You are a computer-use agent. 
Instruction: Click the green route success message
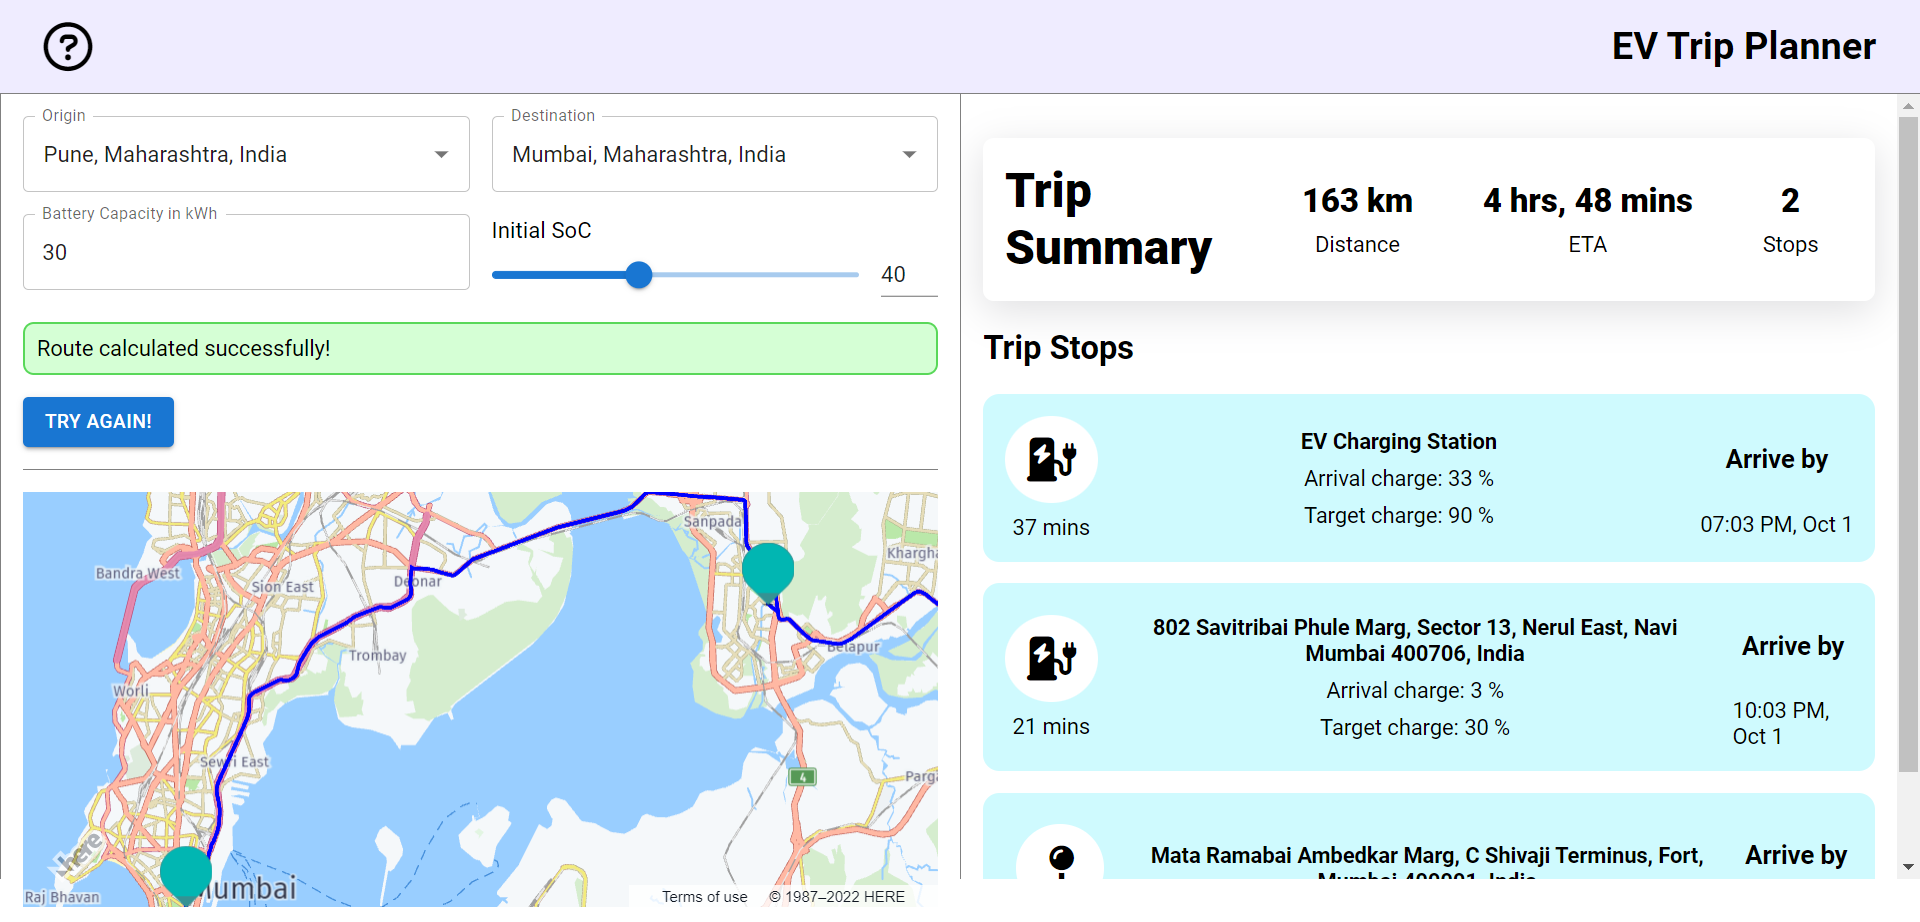pyautogui.click(x=480, y=348)
